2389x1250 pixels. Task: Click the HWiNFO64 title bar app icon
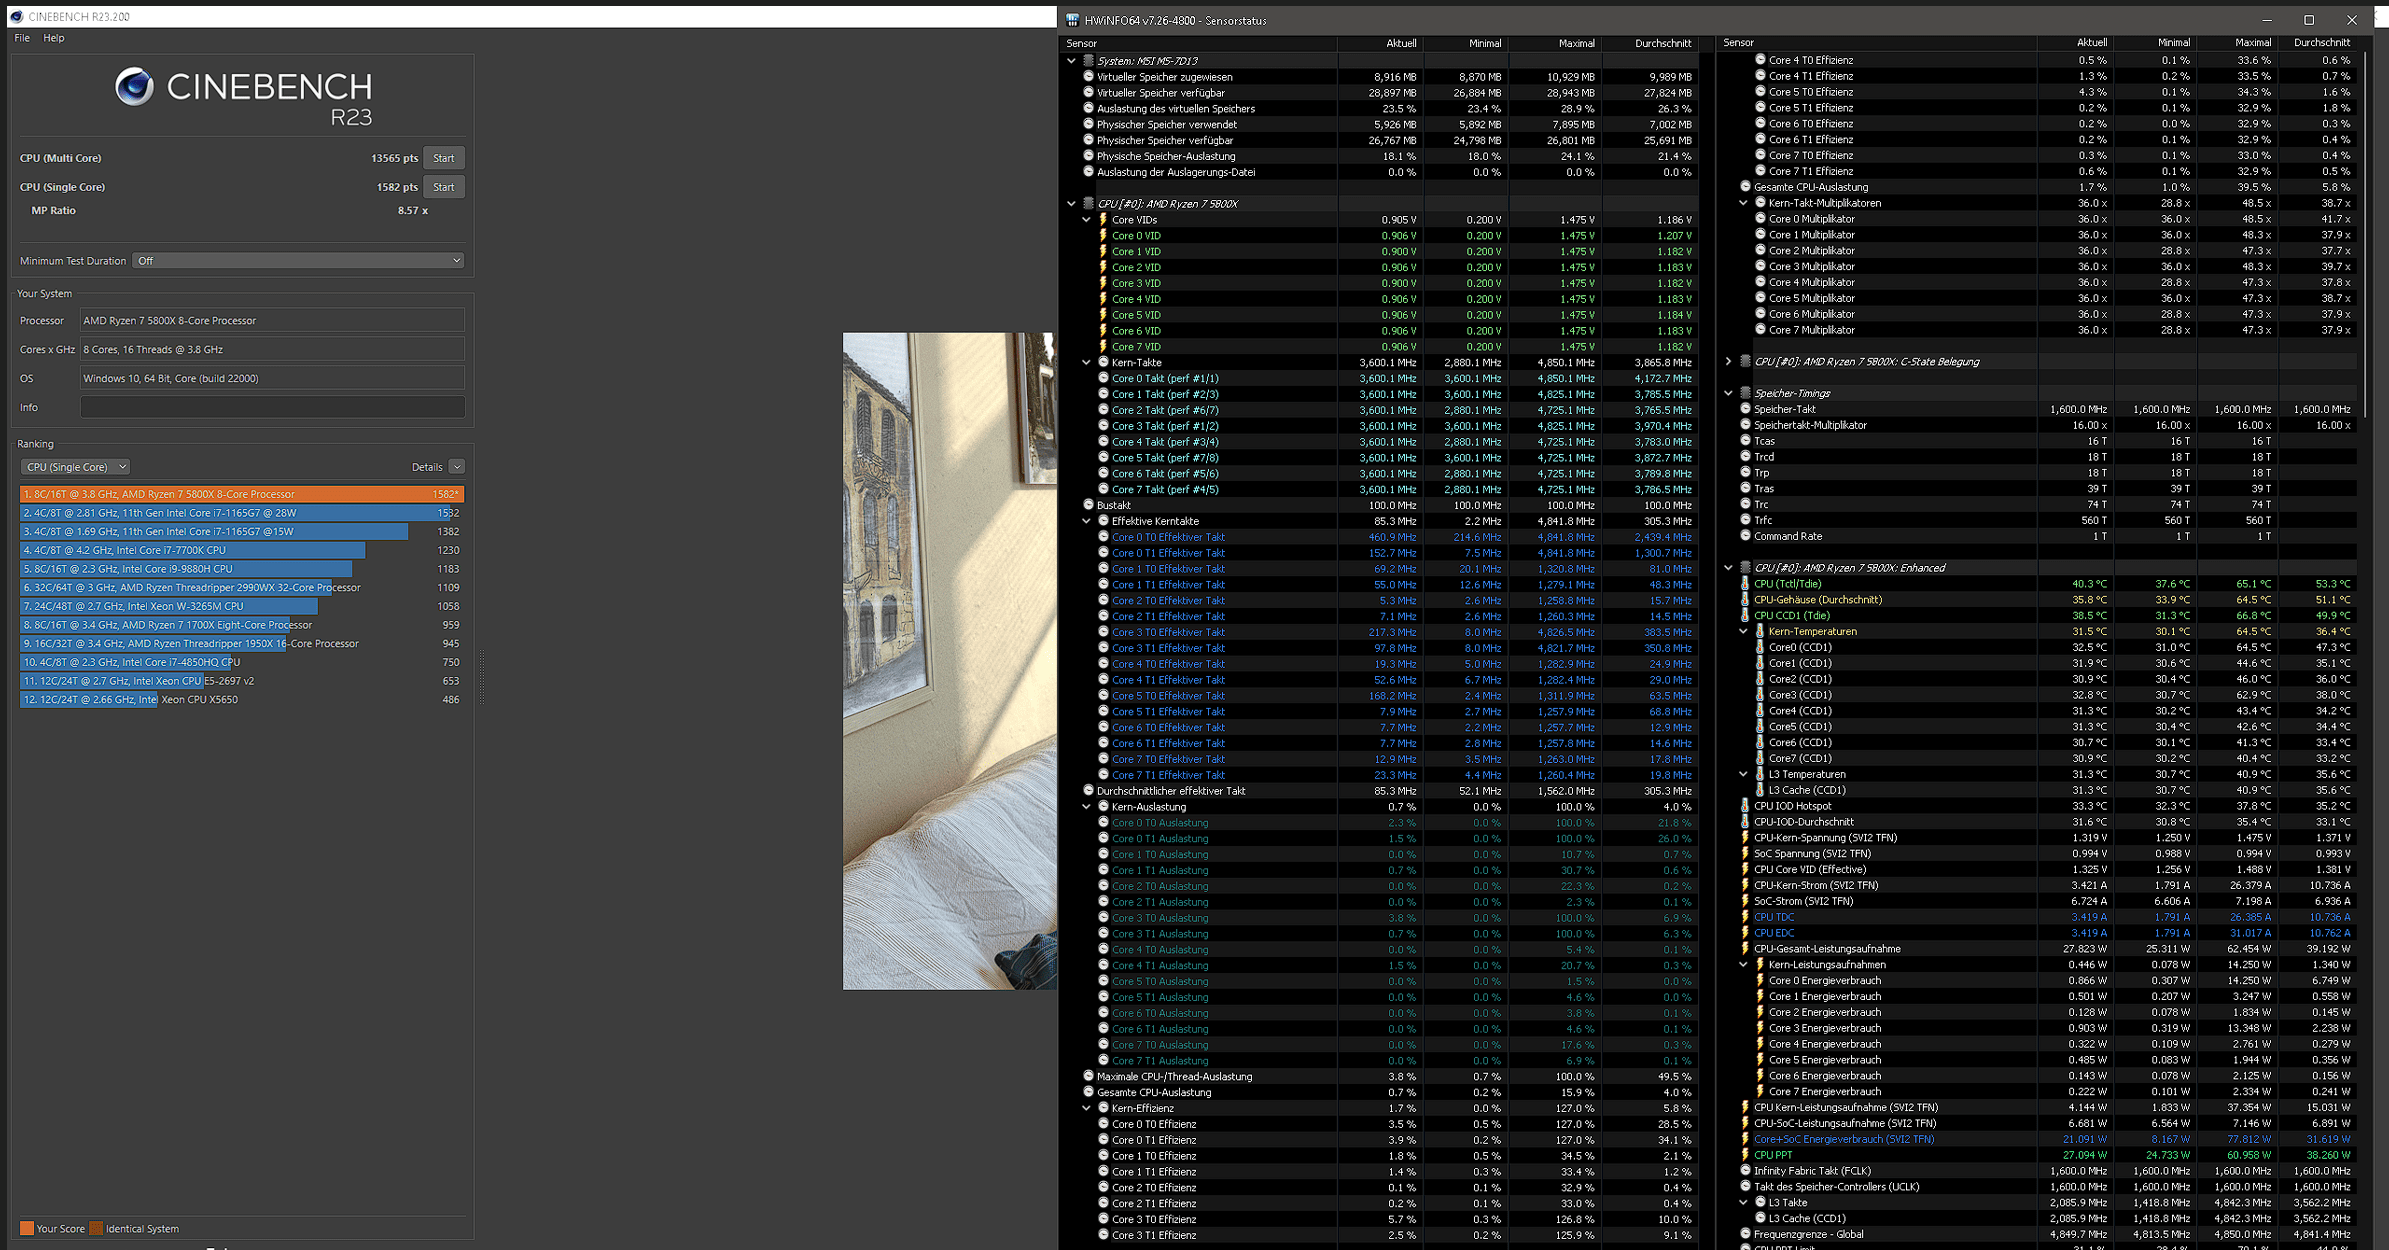pyautogui.click(x=1073, y=20)
